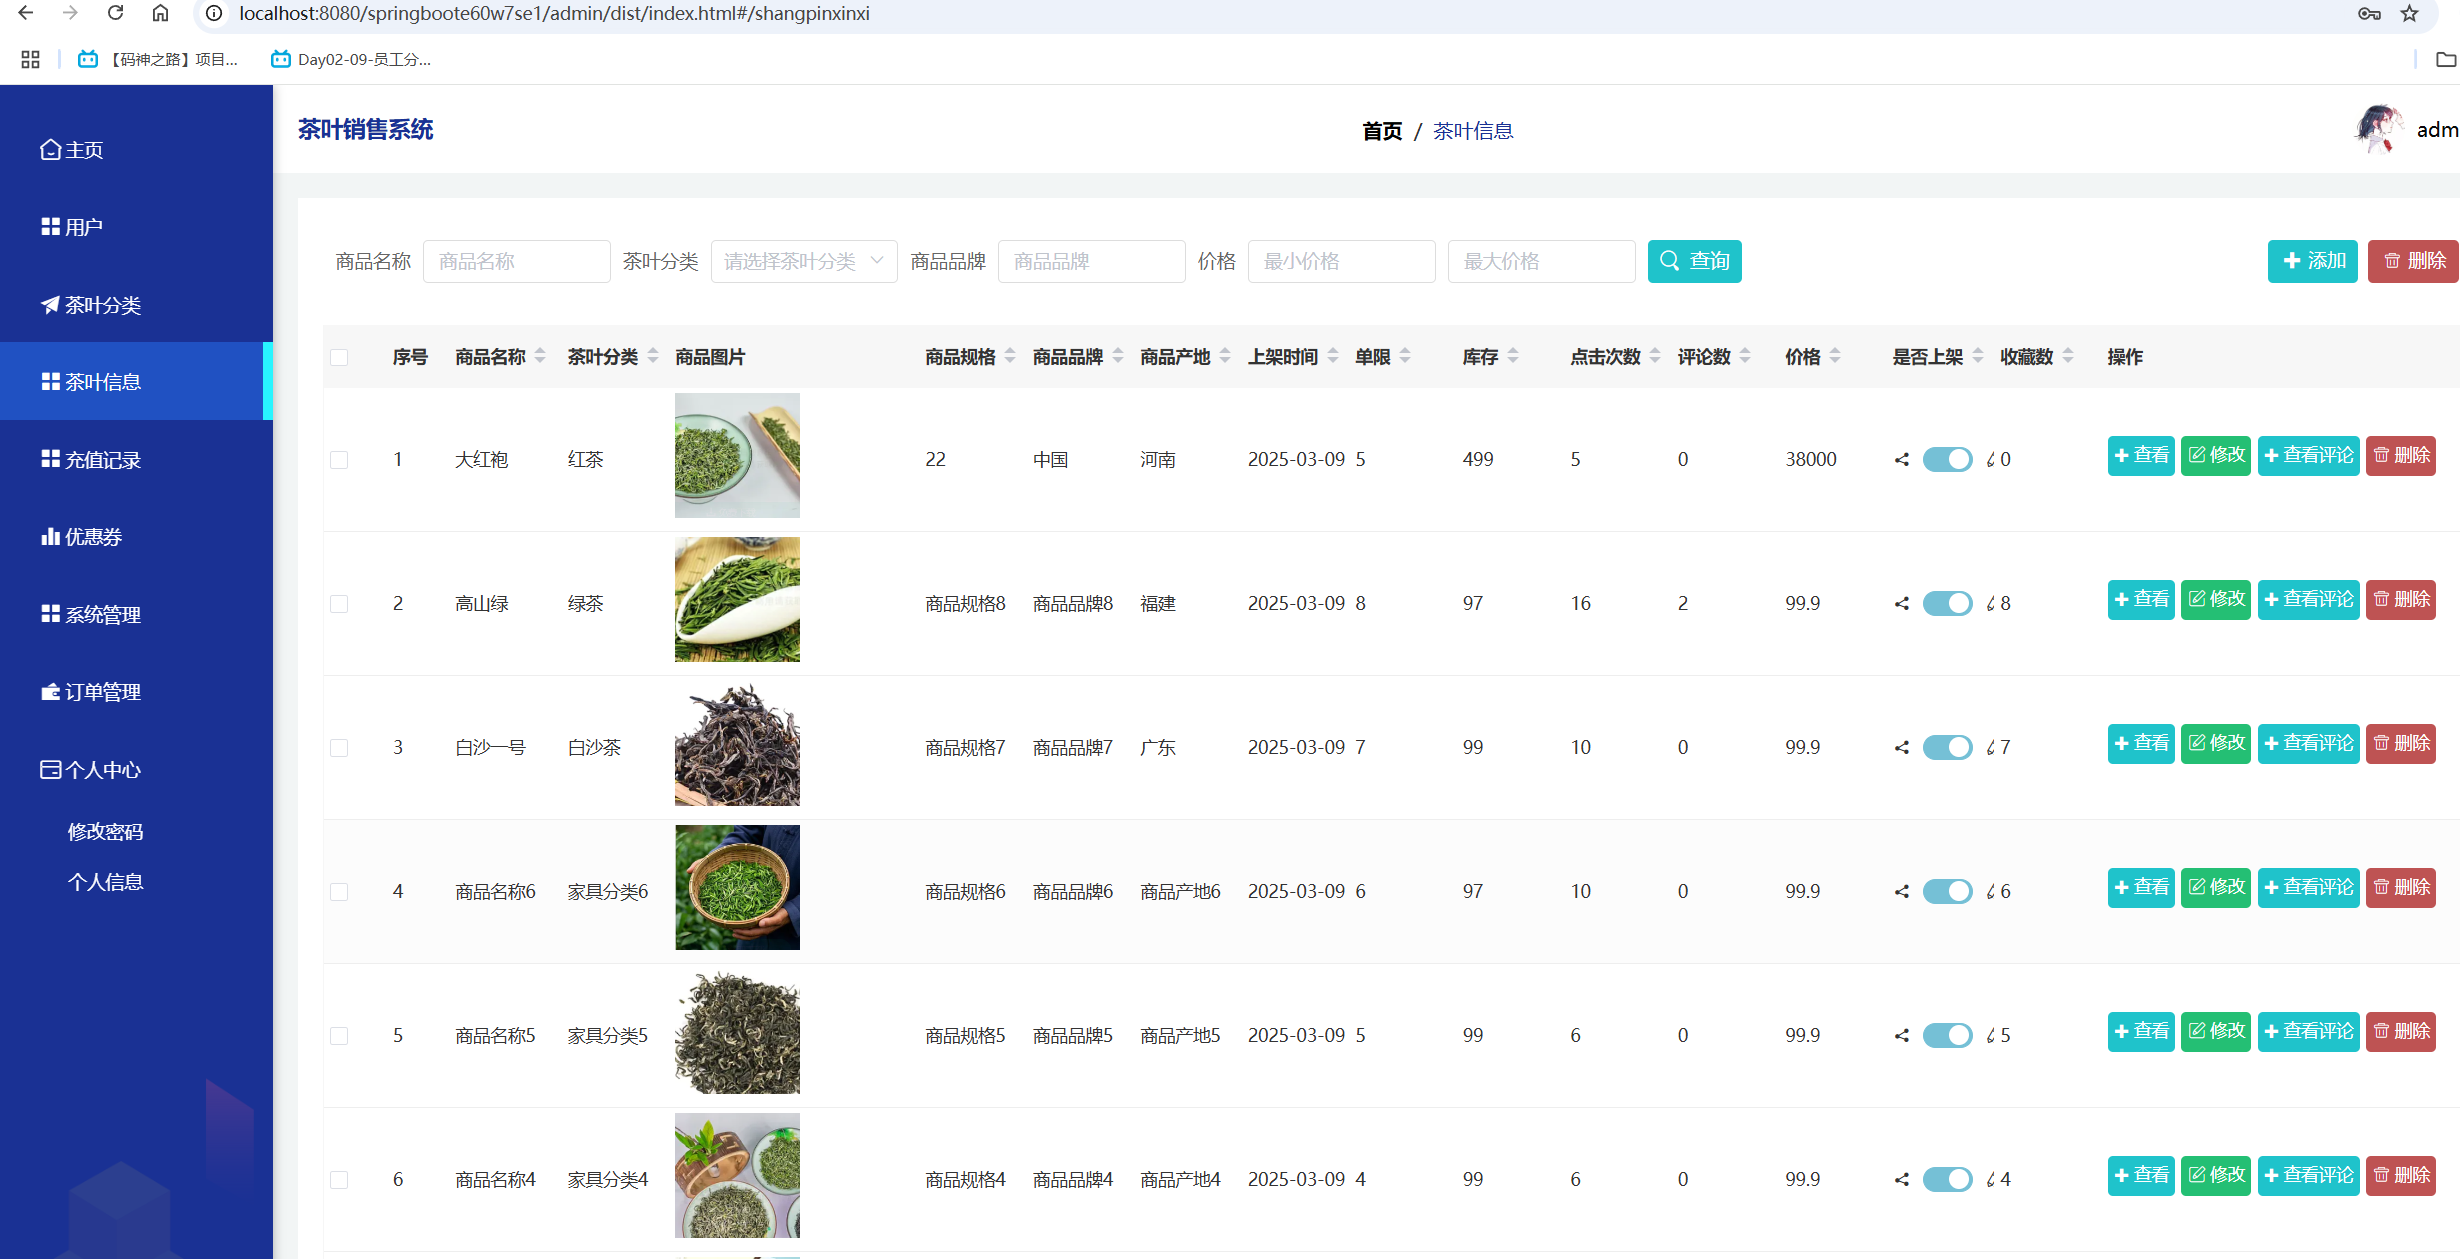Click the share icon in 大红袍 row

[x=1901, y=460]
